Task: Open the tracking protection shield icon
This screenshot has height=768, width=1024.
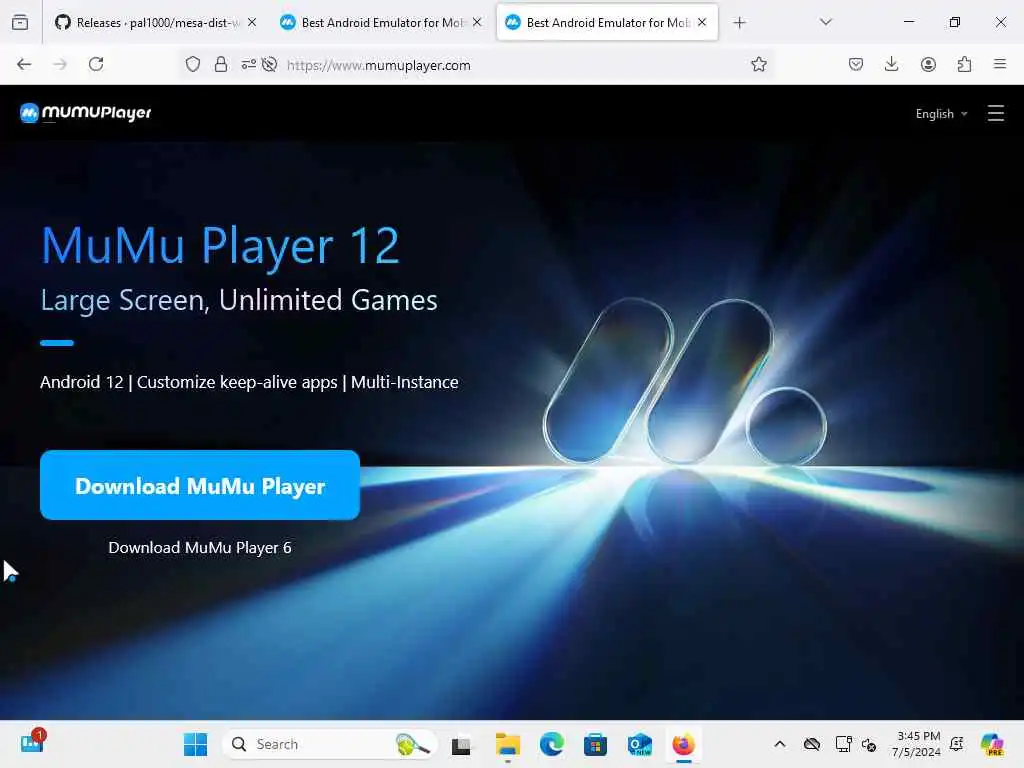Action: 193,64
